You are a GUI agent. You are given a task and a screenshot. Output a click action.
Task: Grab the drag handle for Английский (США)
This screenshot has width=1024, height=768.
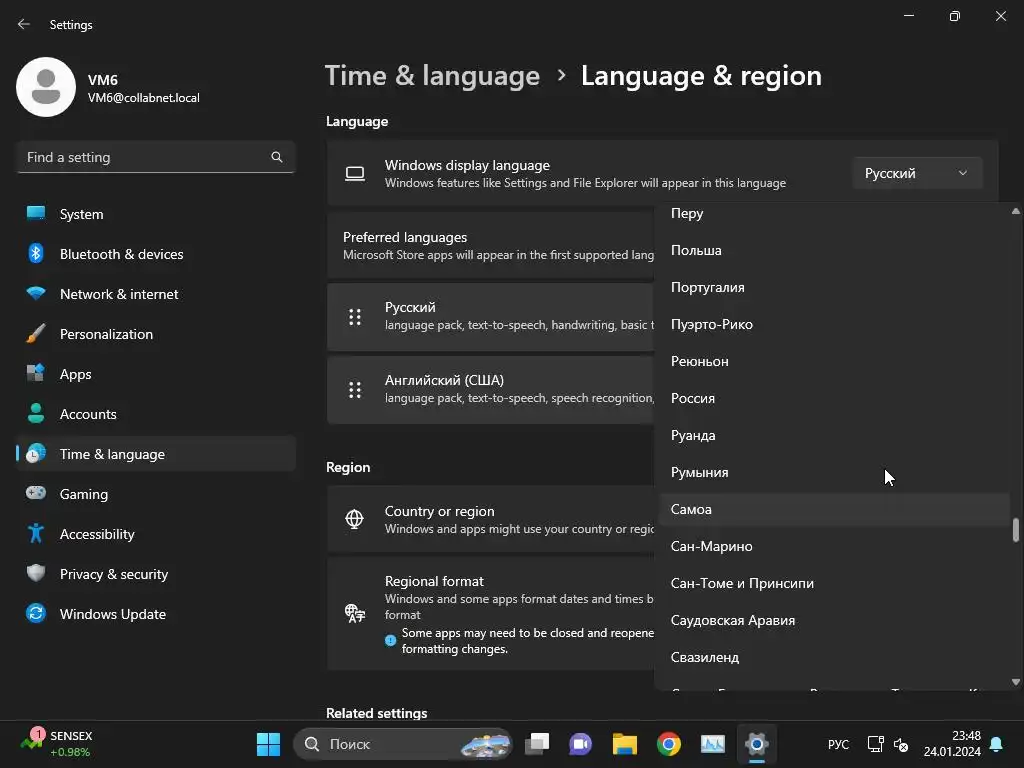[355, 390]
